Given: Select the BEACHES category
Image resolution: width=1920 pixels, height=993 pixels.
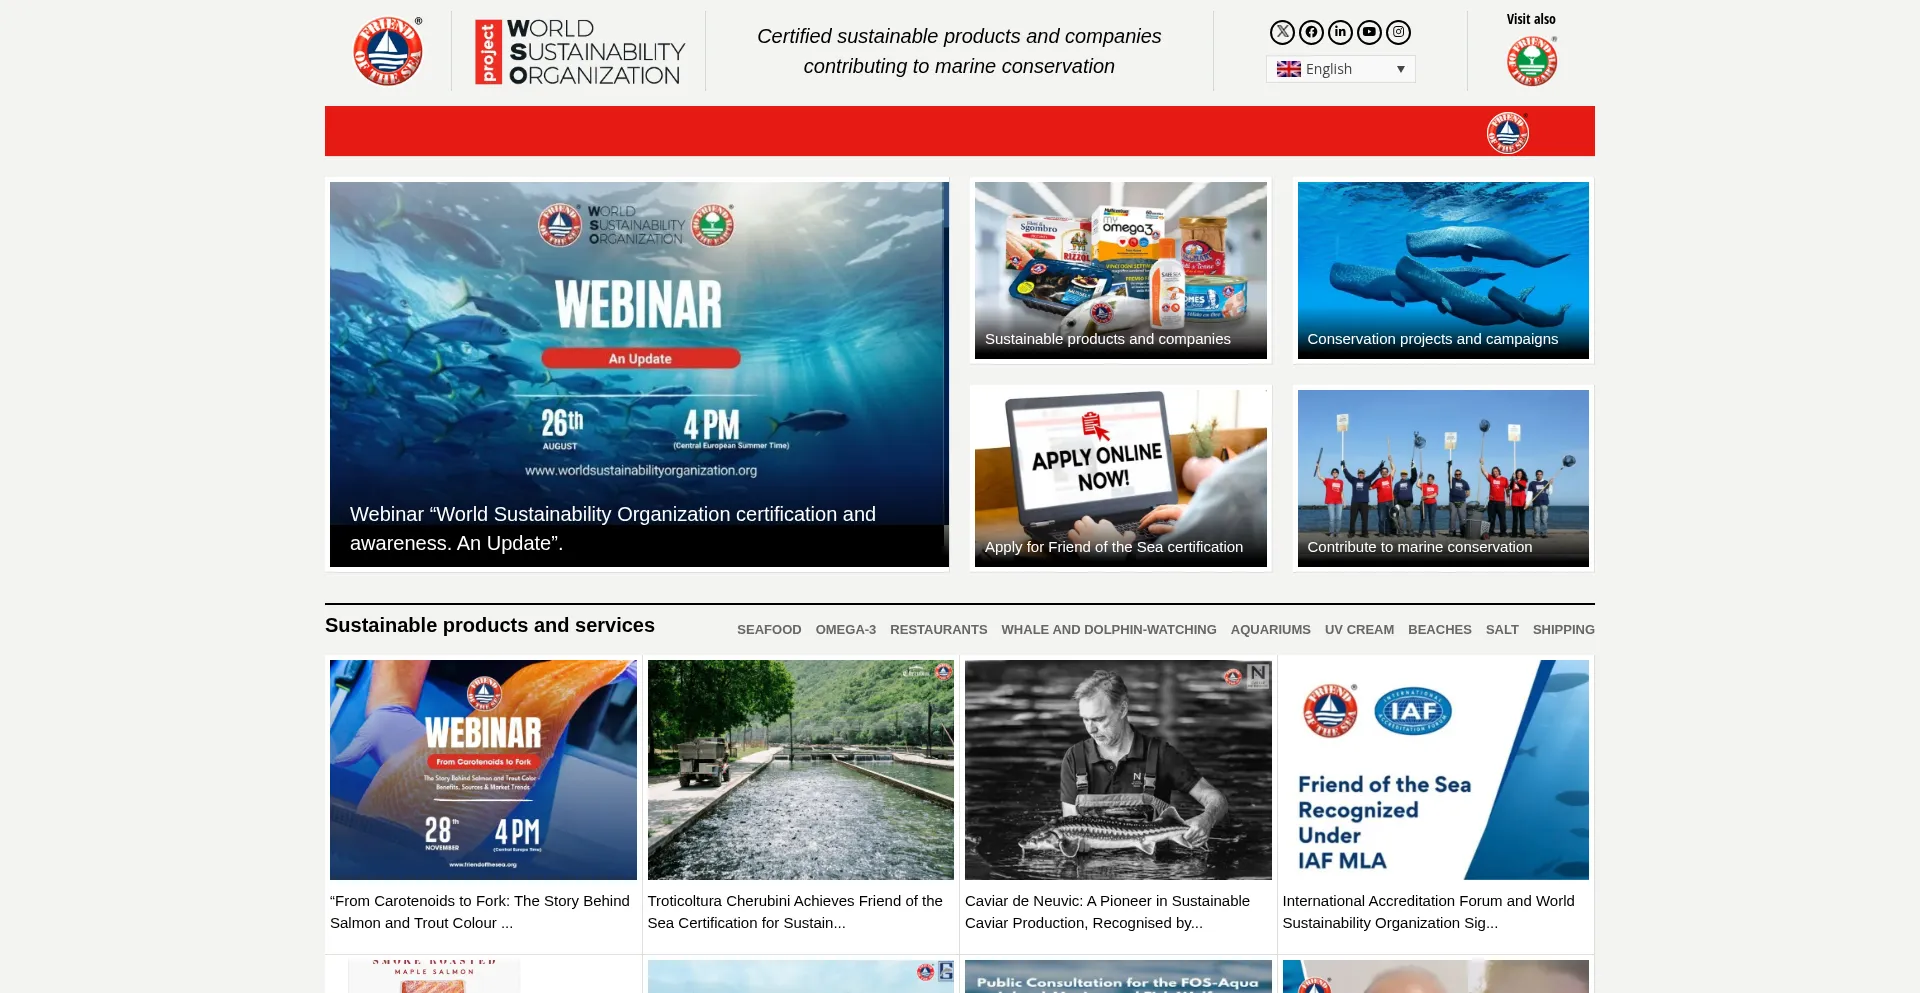Looking at the screenshot, I should pyautogui.click(x=1440, y=630).
